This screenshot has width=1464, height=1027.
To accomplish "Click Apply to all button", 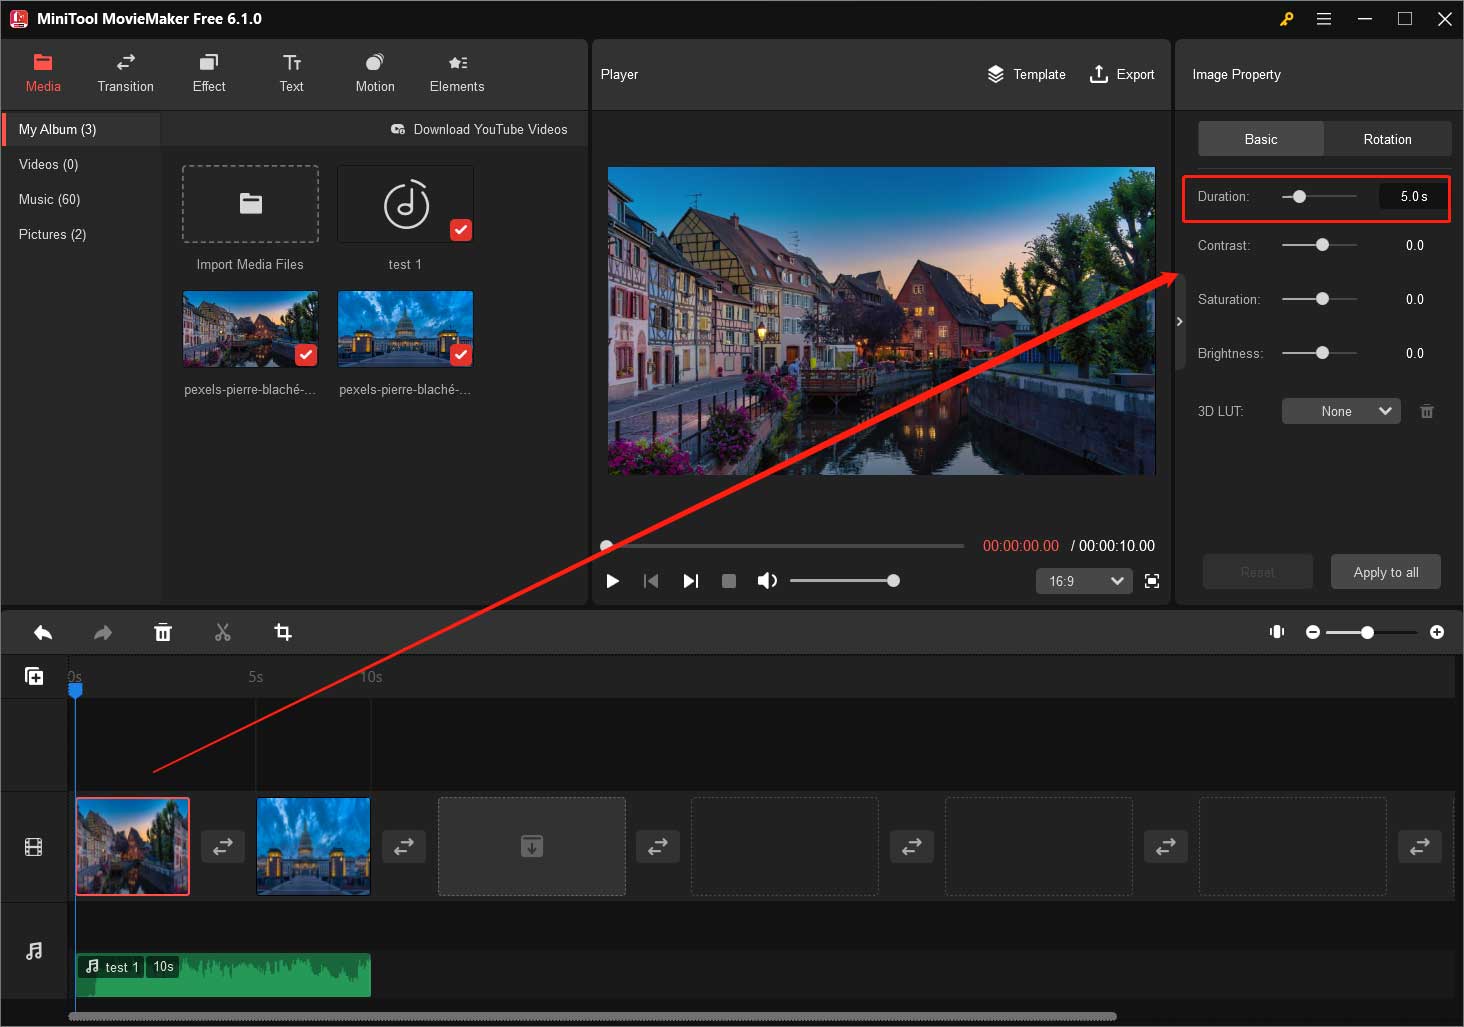I will 1386,572.
